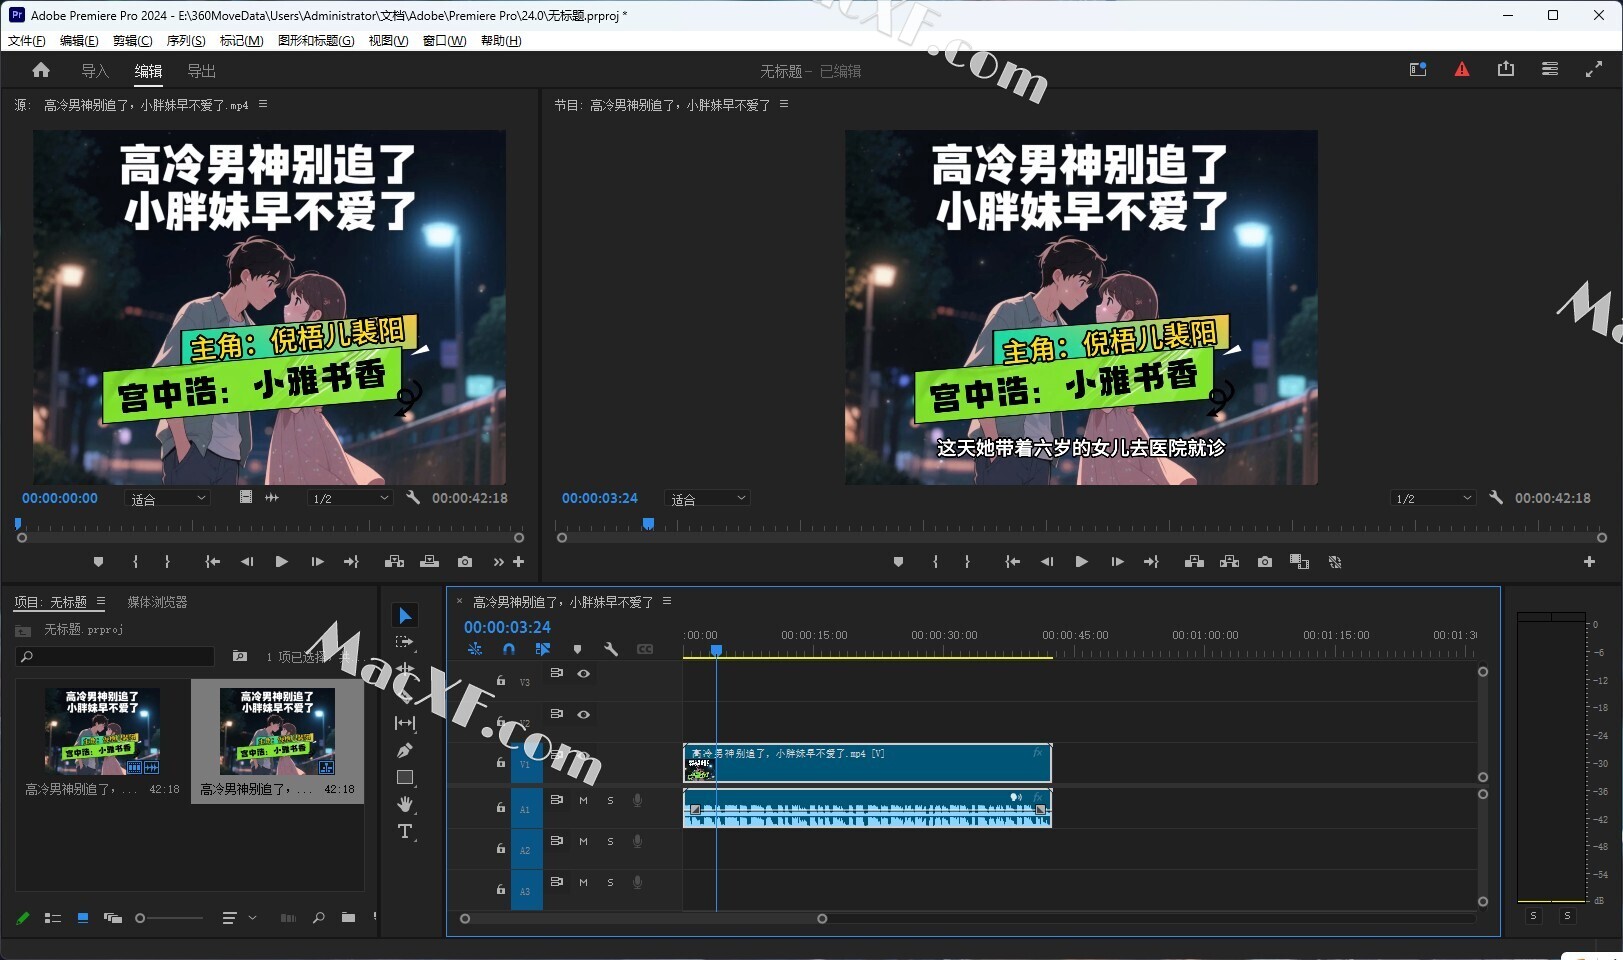Open Source monitor zoom level dropdown 适合
This screenshot has height=960, width=1623.
click(x=167, y=498)
